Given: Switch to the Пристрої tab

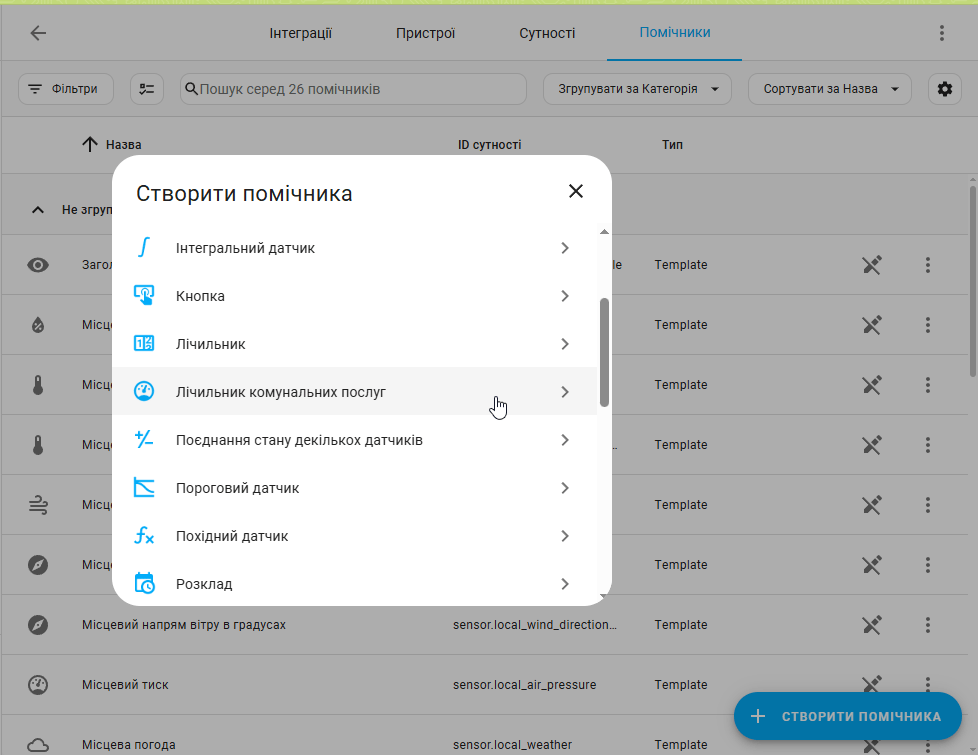Looking at the screenshot, I should click(x=425, y=33).
